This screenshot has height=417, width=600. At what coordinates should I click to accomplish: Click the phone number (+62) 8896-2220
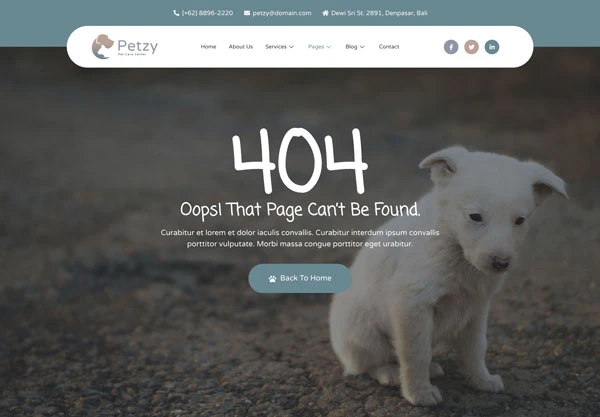tap(207, 13)
